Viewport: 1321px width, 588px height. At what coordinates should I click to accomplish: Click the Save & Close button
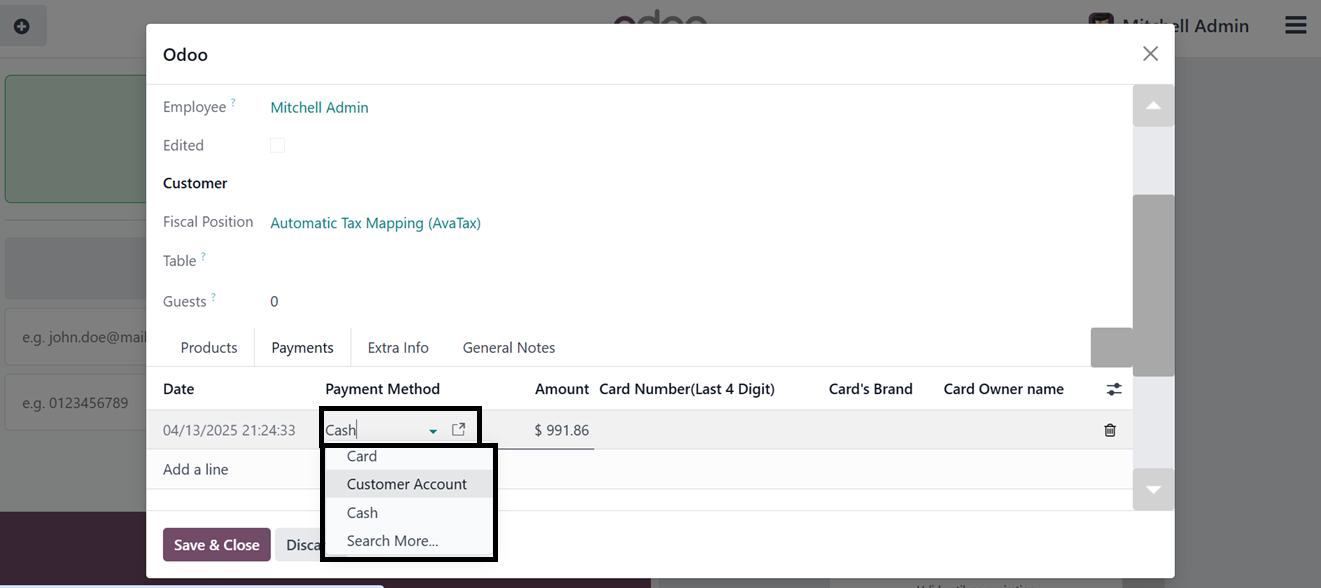click(217, 545)
